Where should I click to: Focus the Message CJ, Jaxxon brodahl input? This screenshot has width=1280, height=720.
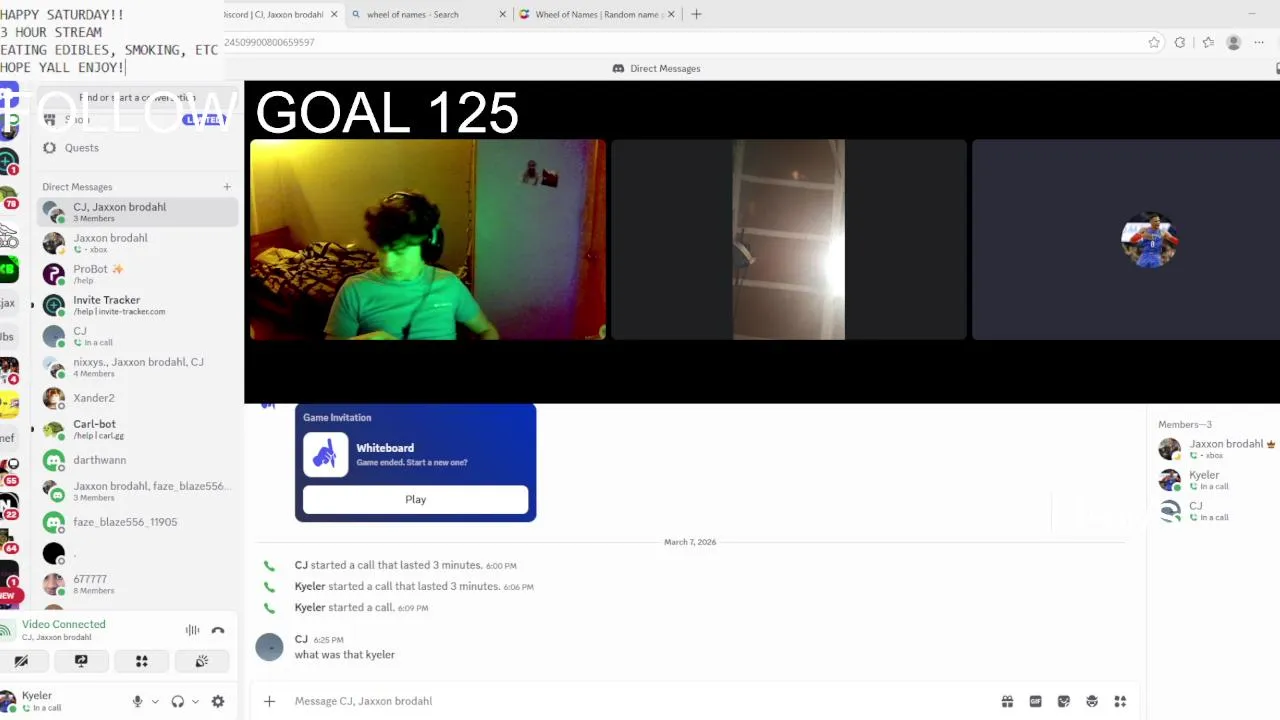640,701
